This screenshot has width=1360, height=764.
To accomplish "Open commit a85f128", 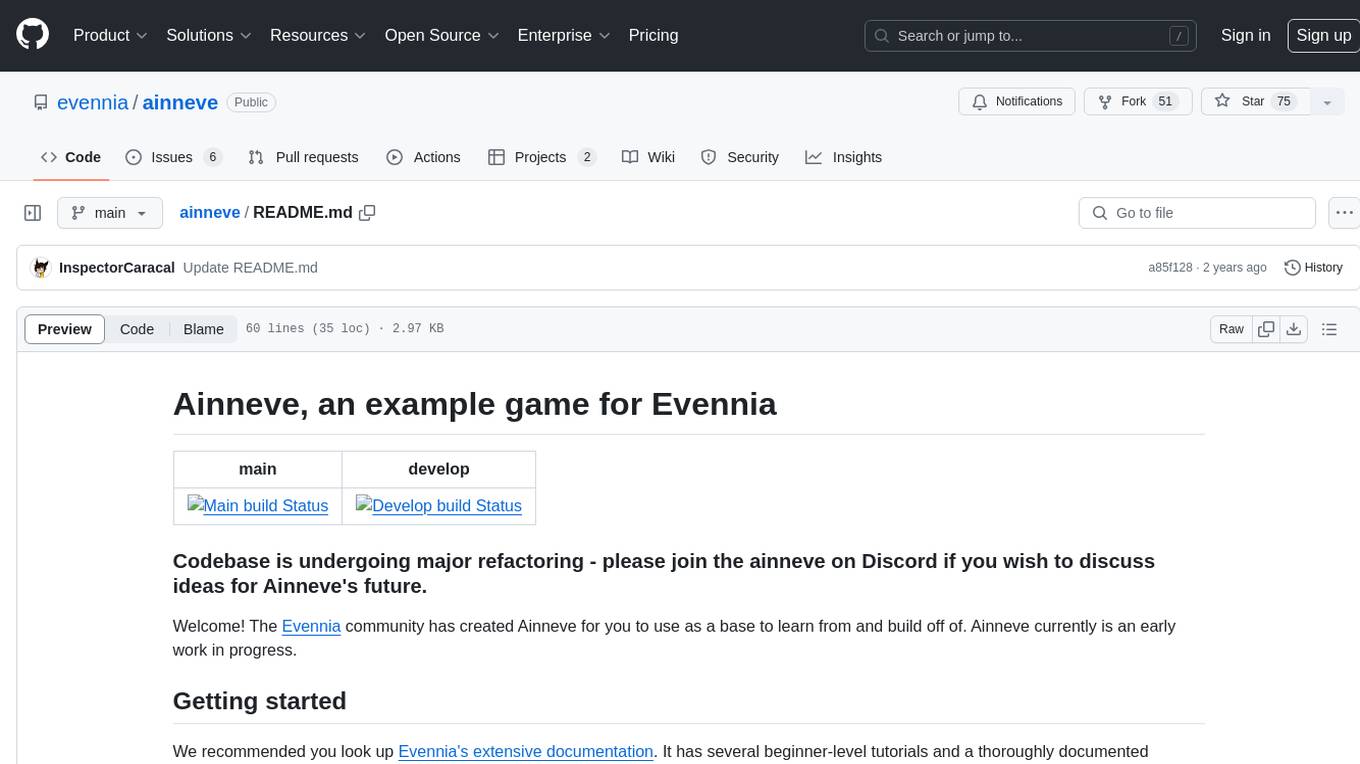I will coord(1170,267).
